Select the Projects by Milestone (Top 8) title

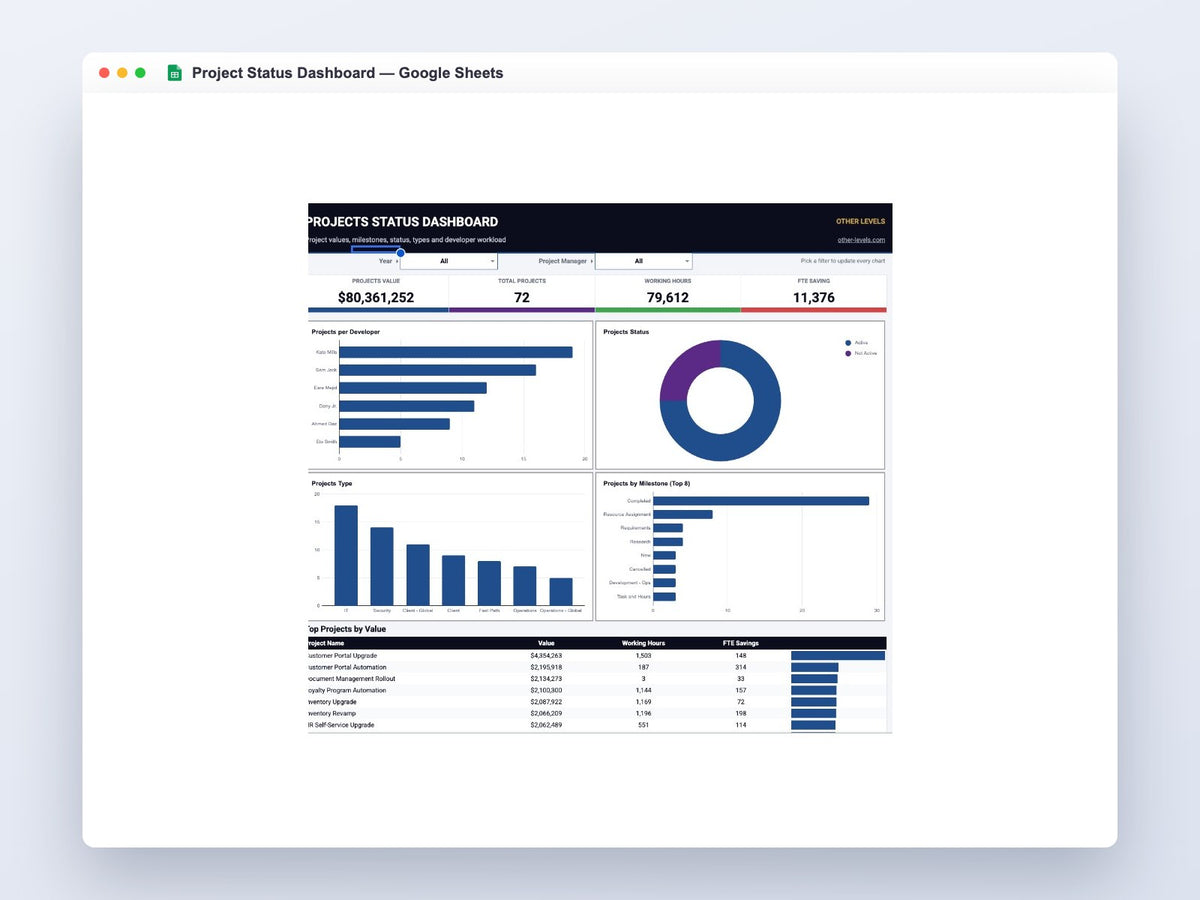tap(647, 483)
